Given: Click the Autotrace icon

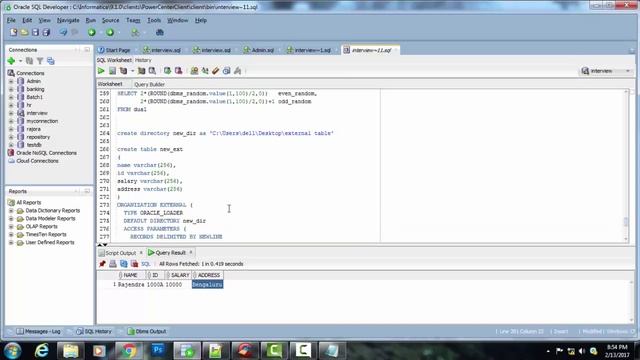Looking at the screenshot, I should click(141, 71).
